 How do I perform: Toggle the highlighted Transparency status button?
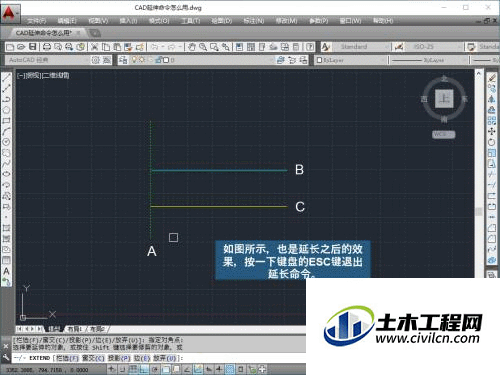pos(230,369)
